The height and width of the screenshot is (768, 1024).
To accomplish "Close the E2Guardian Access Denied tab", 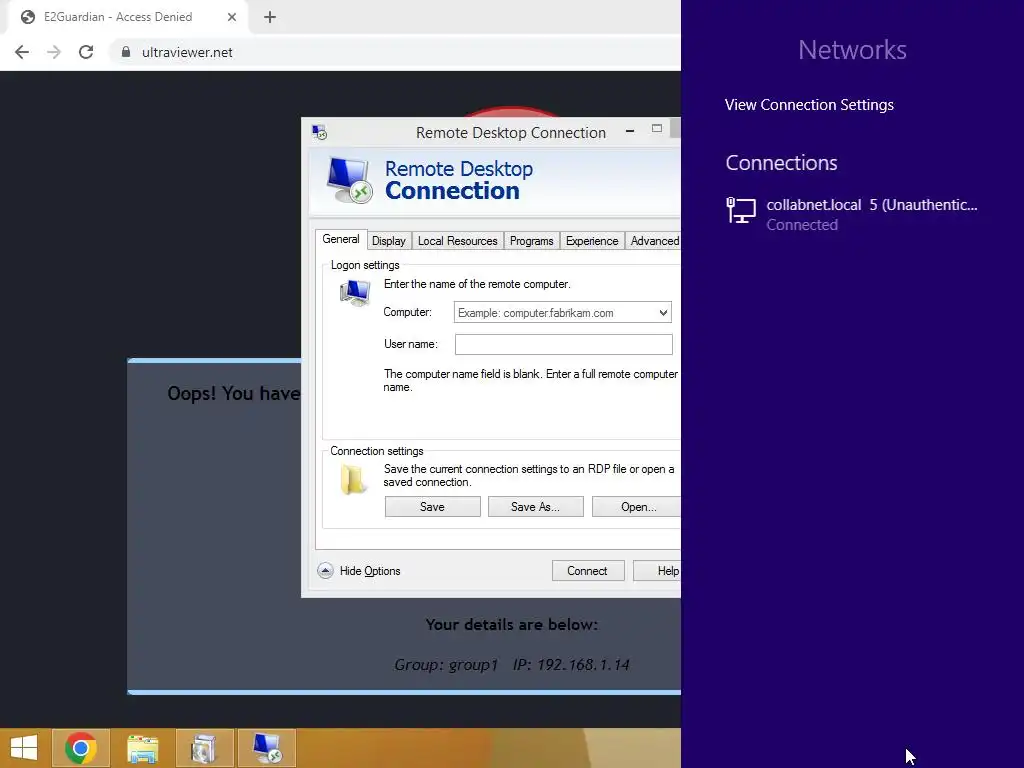I will [232, 17].
